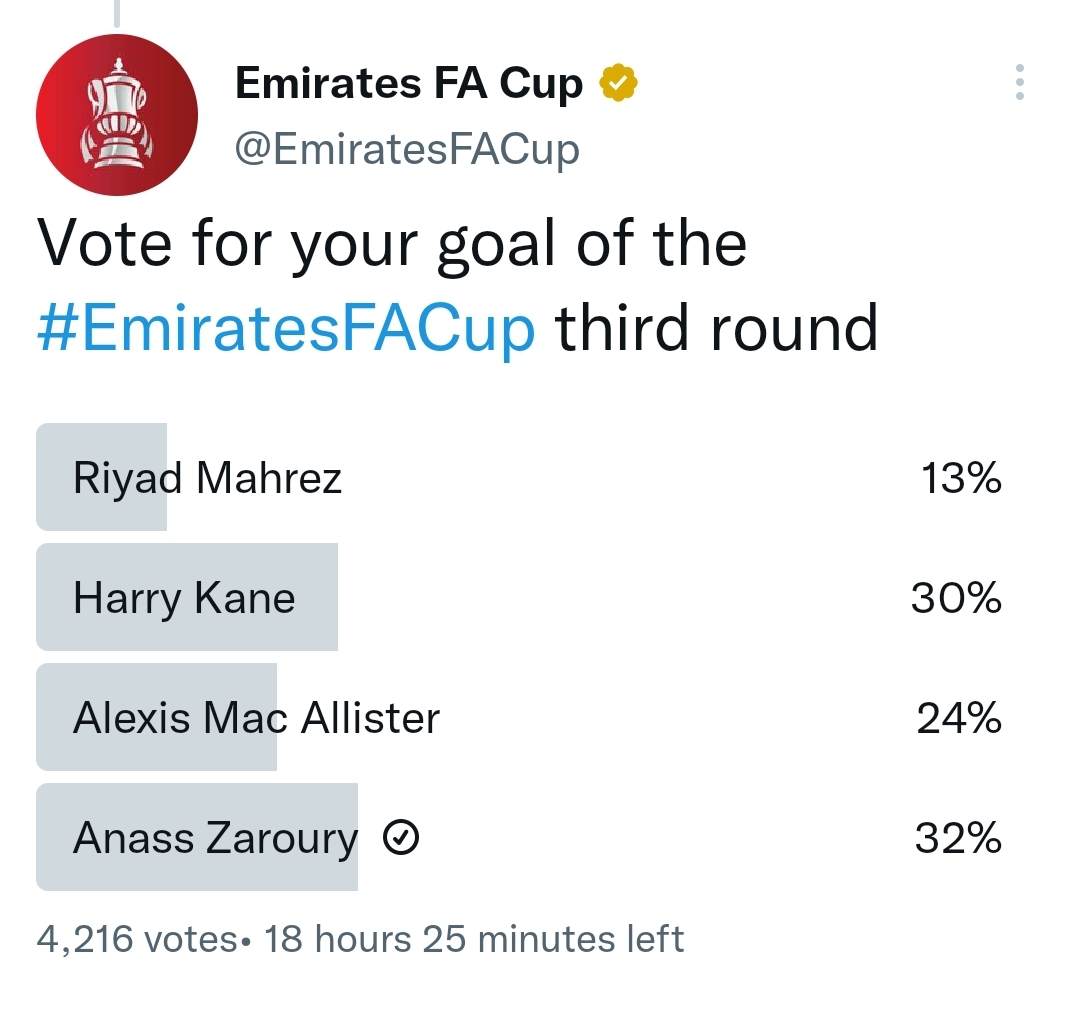Click the words "third round" in the tweet

[716, 328]
